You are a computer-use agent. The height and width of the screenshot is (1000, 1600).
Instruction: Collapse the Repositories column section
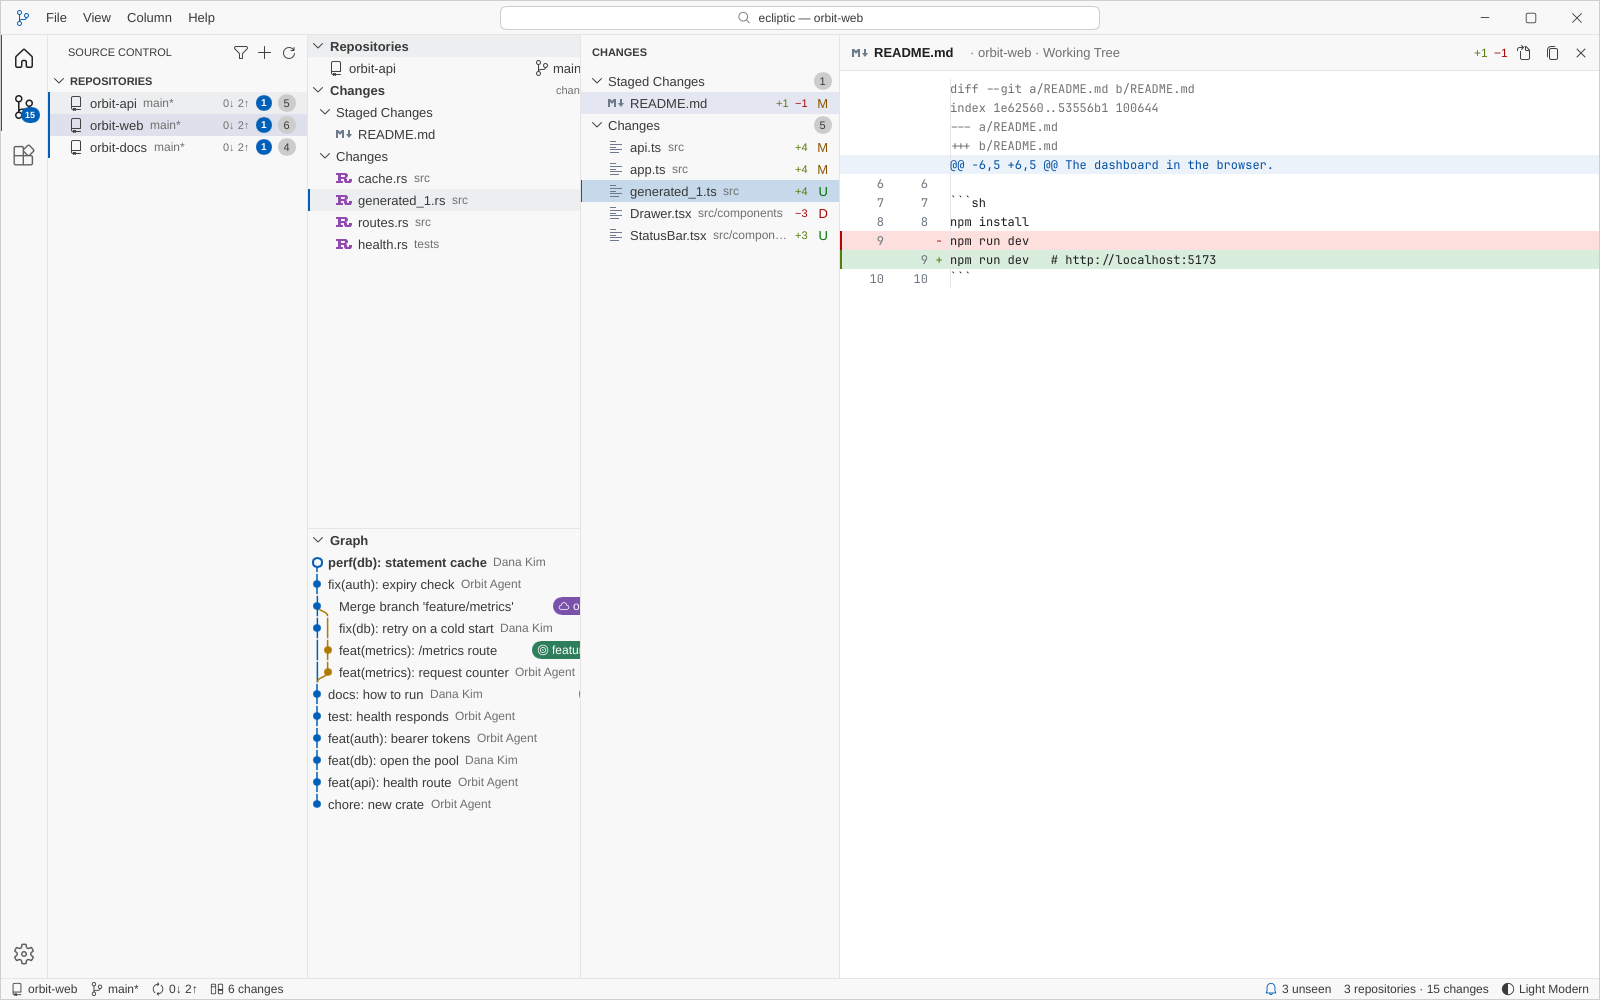click(x=318, y=46)
